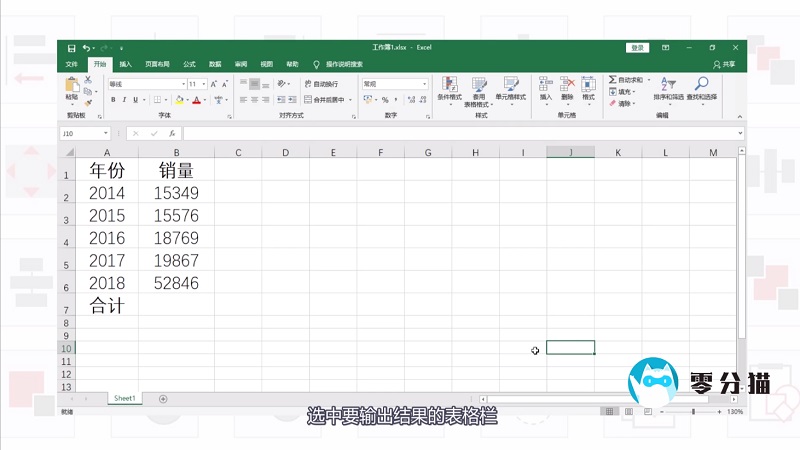Click the red font color swatch
The width and height of the screenshot is (800, 450).
197,100
